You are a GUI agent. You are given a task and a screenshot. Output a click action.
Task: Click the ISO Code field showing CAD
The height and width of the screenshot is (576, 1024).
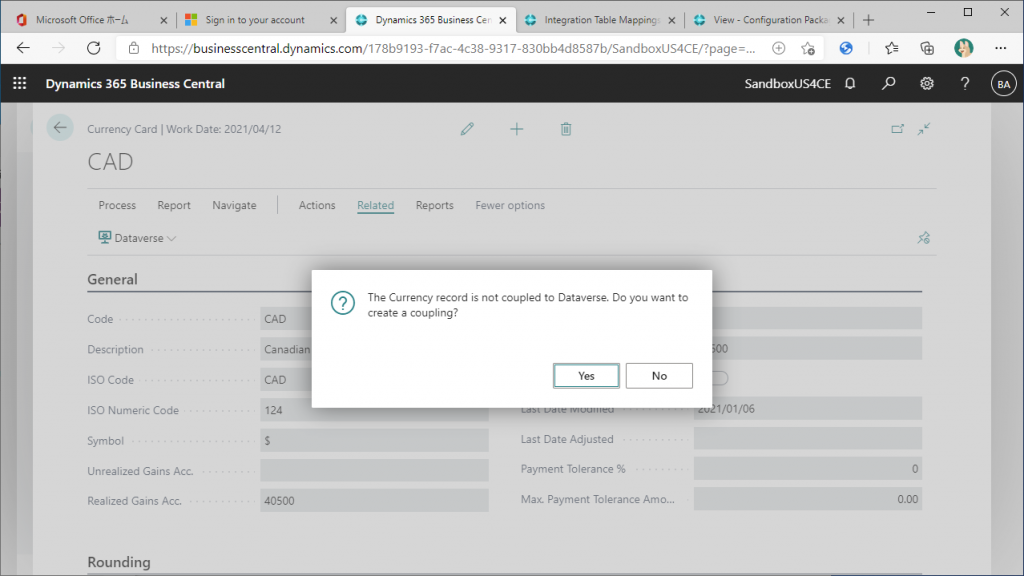tap(286, 379)
